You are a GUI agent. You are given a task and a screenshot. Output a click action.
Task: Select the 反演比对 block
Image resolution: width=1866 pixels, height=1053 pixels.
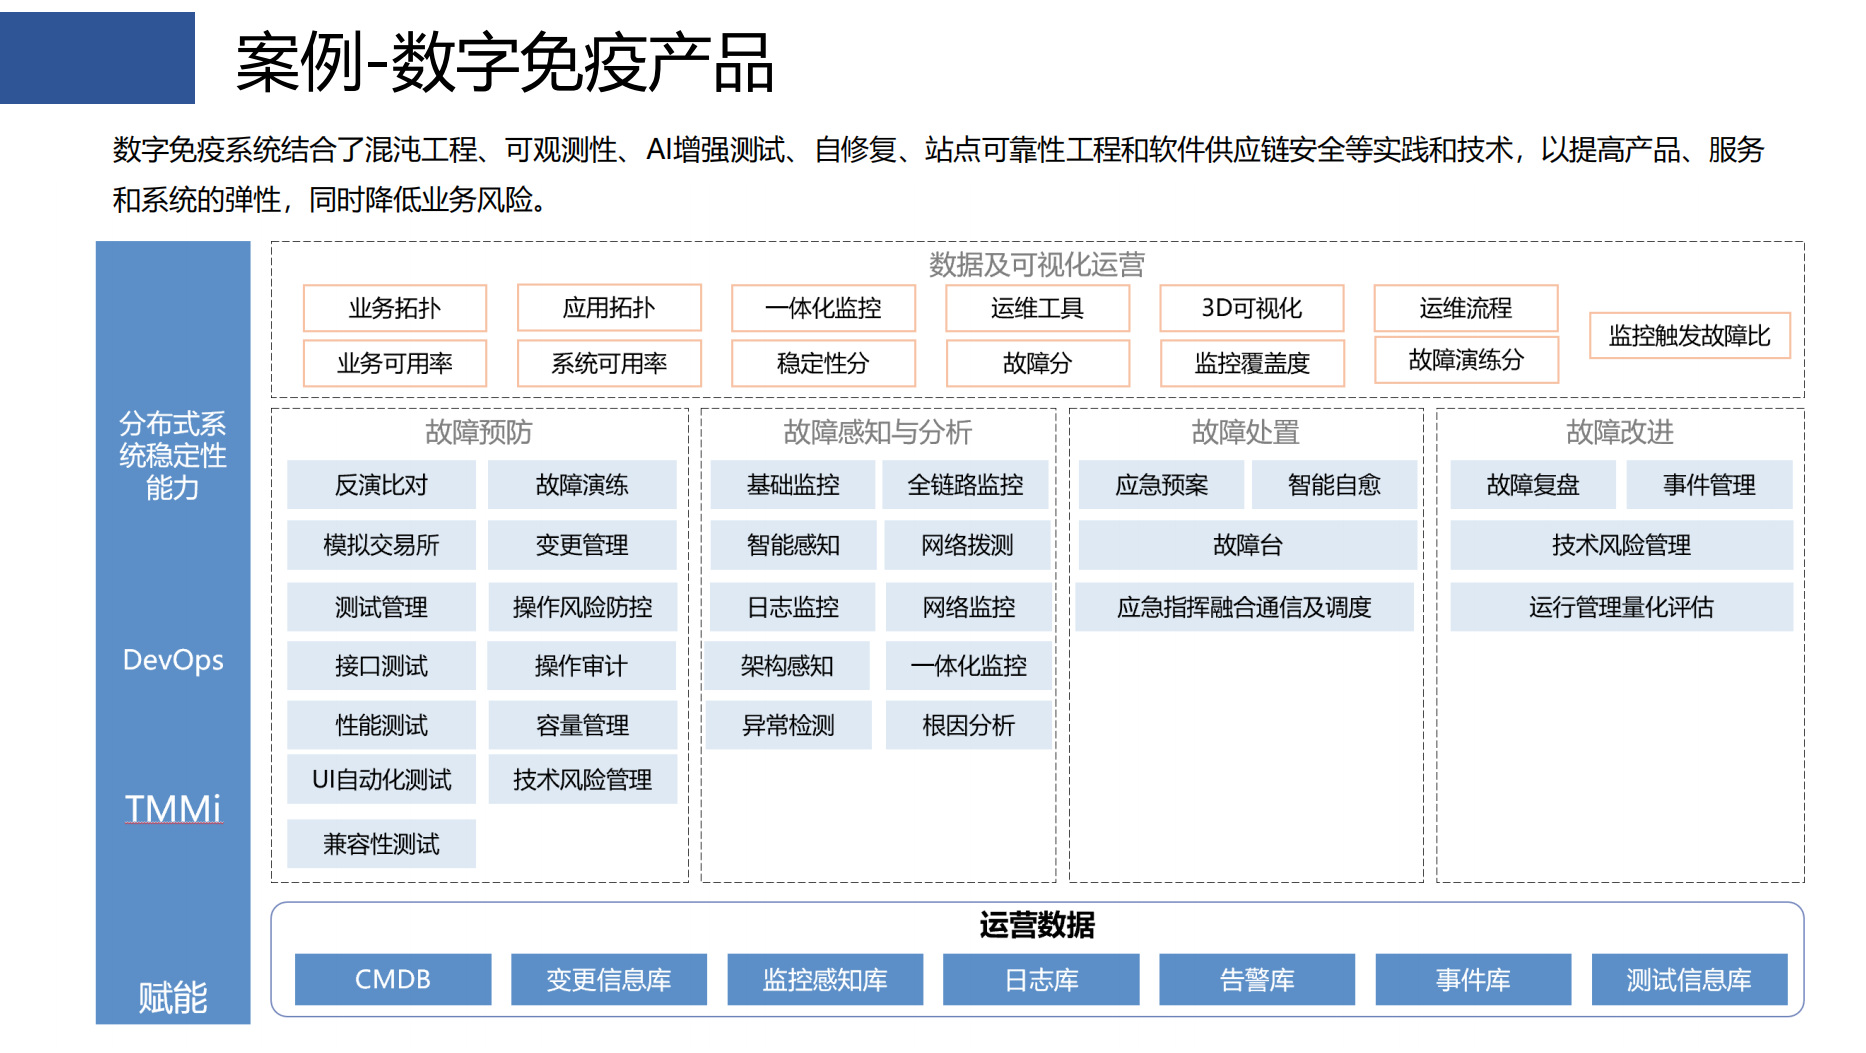(x=381, y=485)
